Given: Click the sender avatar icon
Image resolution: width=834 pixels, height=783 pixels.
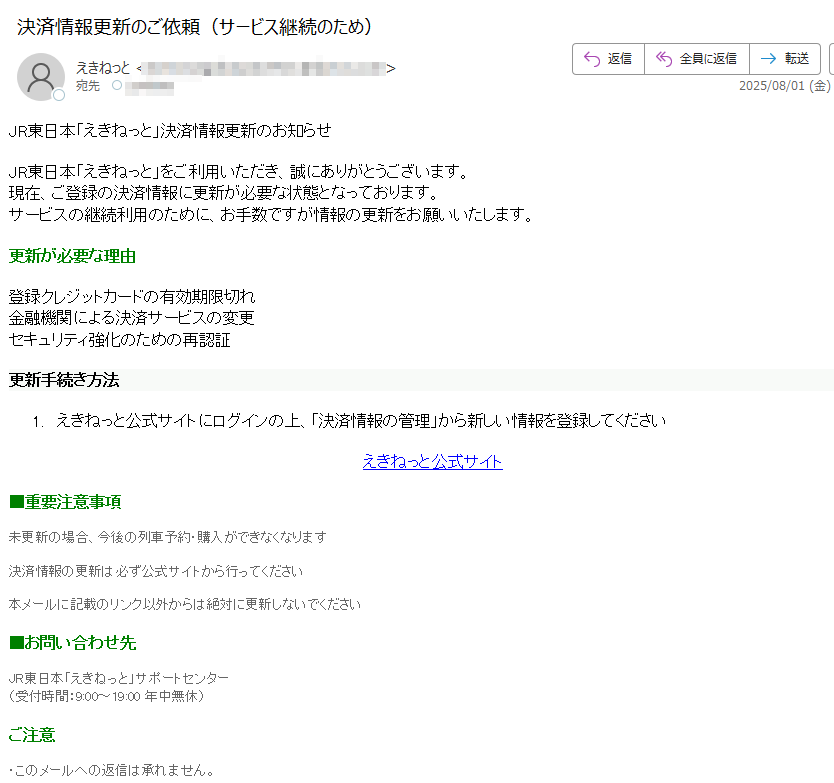Looking at the screenshot, I should click(40, 77).
